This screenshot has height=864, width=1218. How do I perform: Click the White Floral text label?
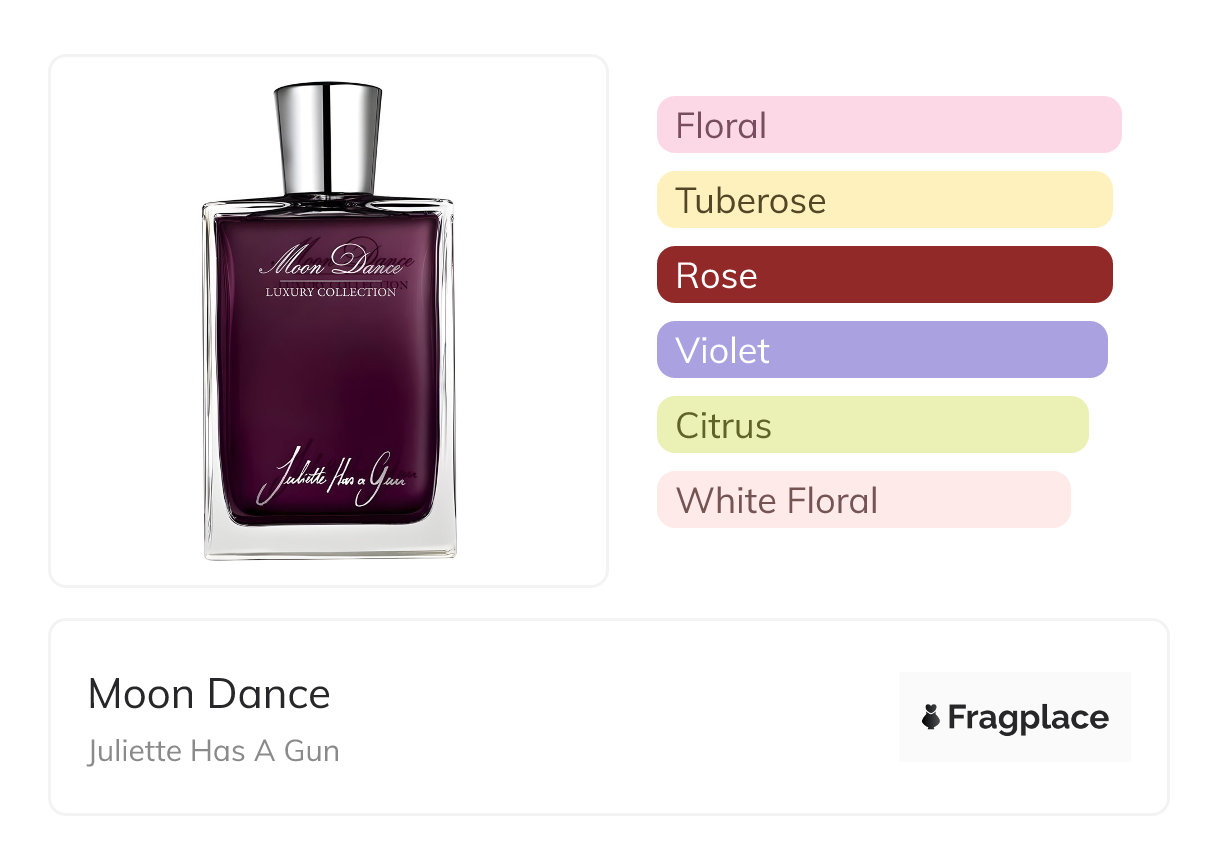(777, 501)
